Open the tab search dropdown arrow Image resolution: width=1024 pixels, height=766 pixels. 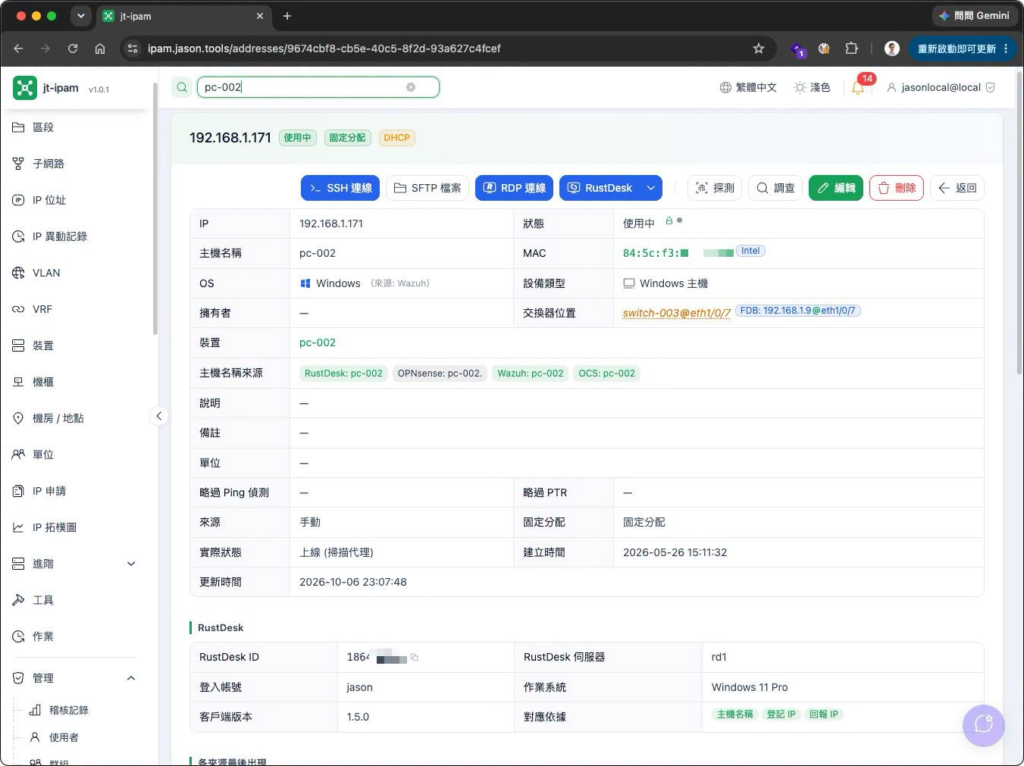[81, 16]
